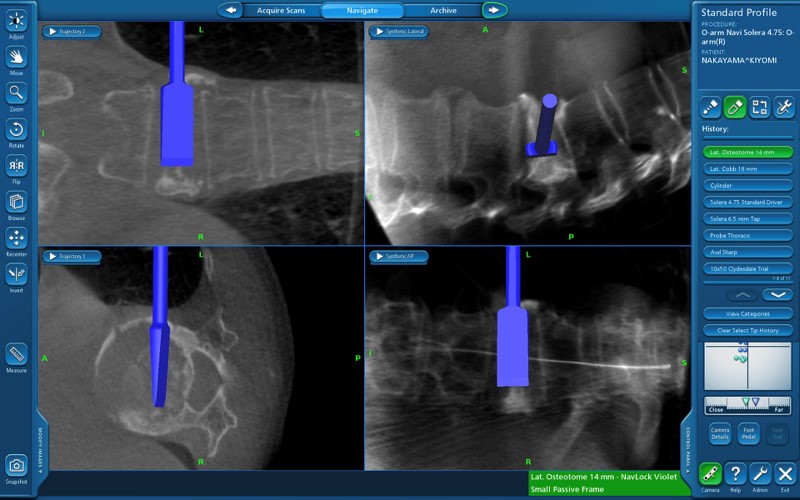Select Solera 4.75 Standard Driver

tap(747, 202)
